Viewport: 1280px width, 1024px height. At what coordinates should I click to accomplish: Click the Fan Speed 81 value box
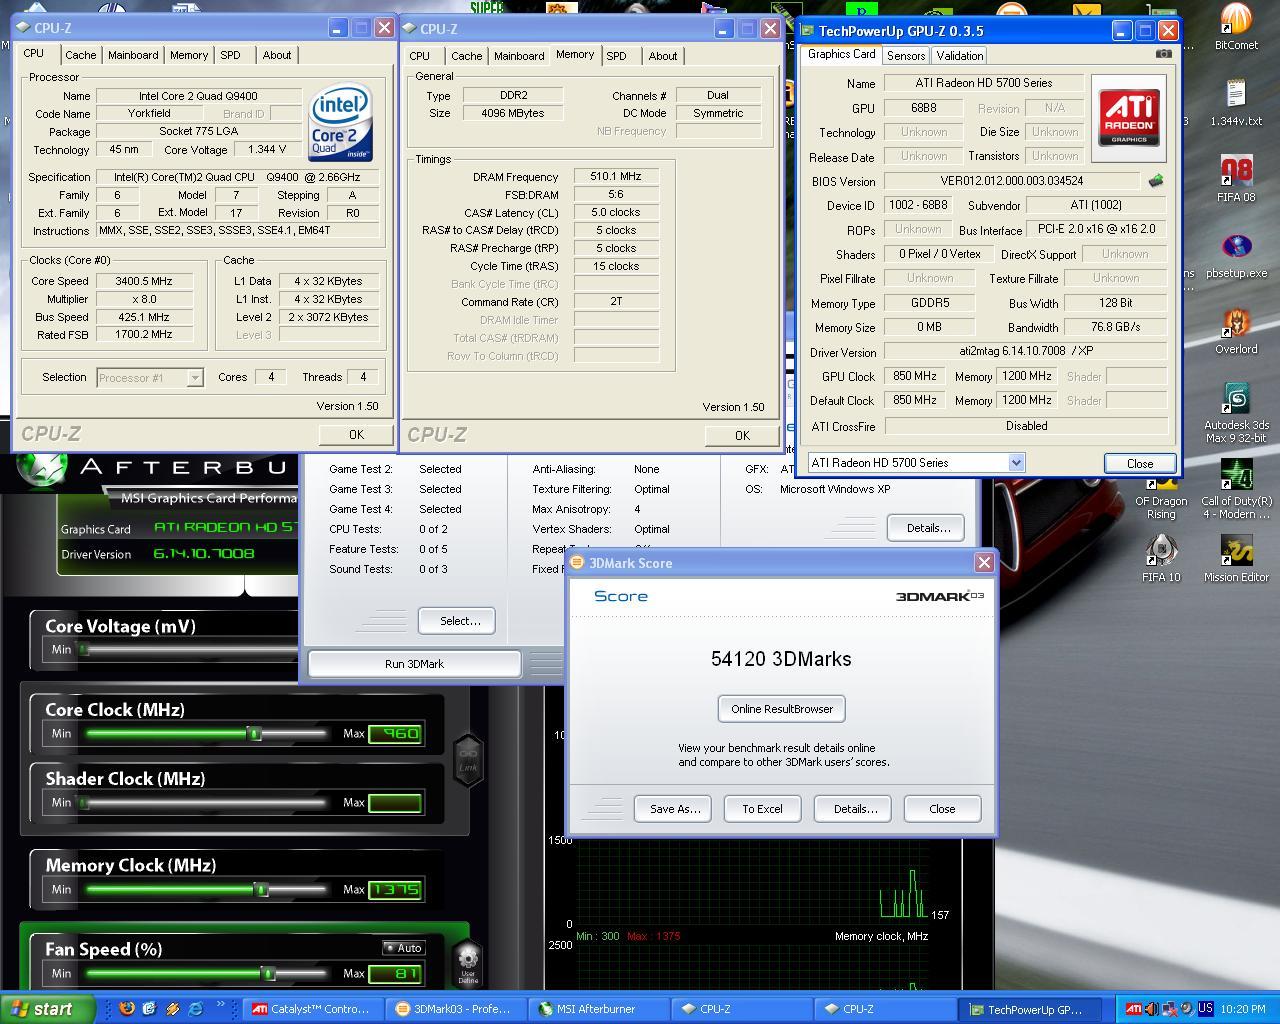(x=395, y=973)
